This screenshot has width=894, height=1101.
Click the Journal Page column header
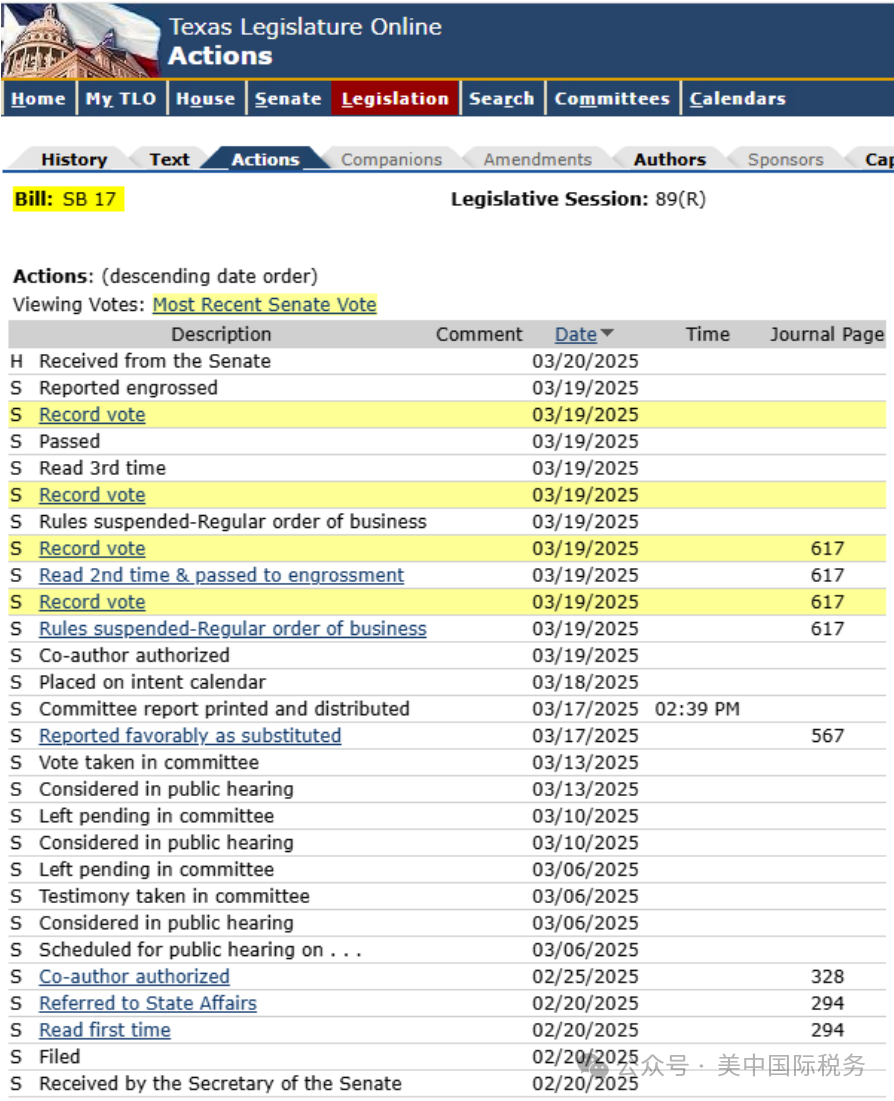point(827,334)
